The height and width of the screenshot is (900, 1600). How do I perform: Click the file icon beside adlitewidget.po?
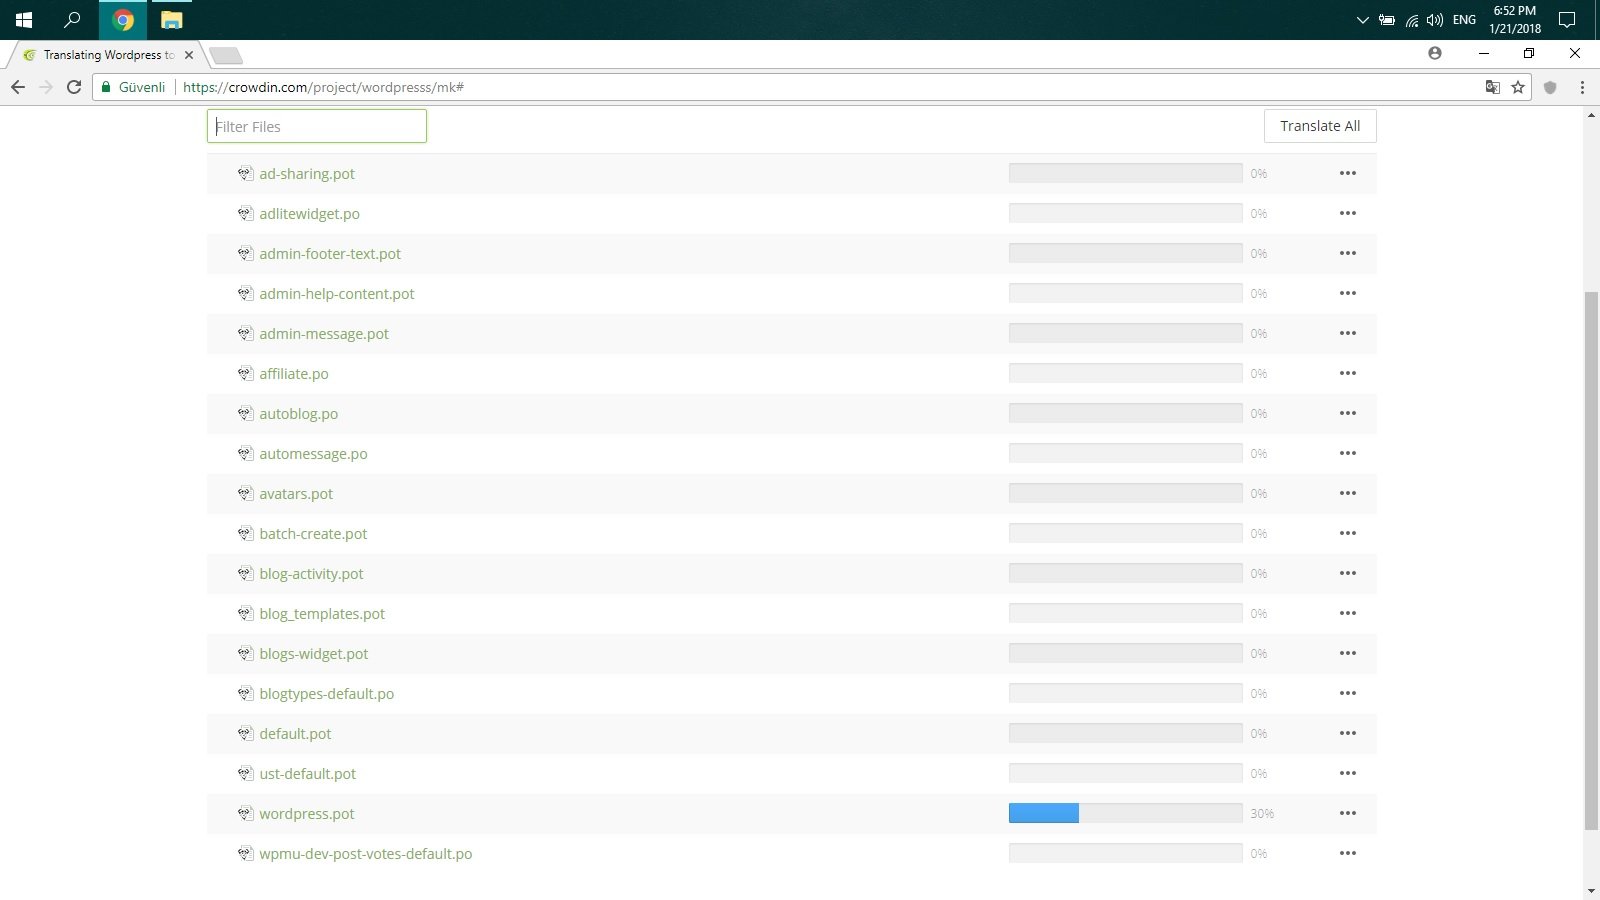click(245, 213)
